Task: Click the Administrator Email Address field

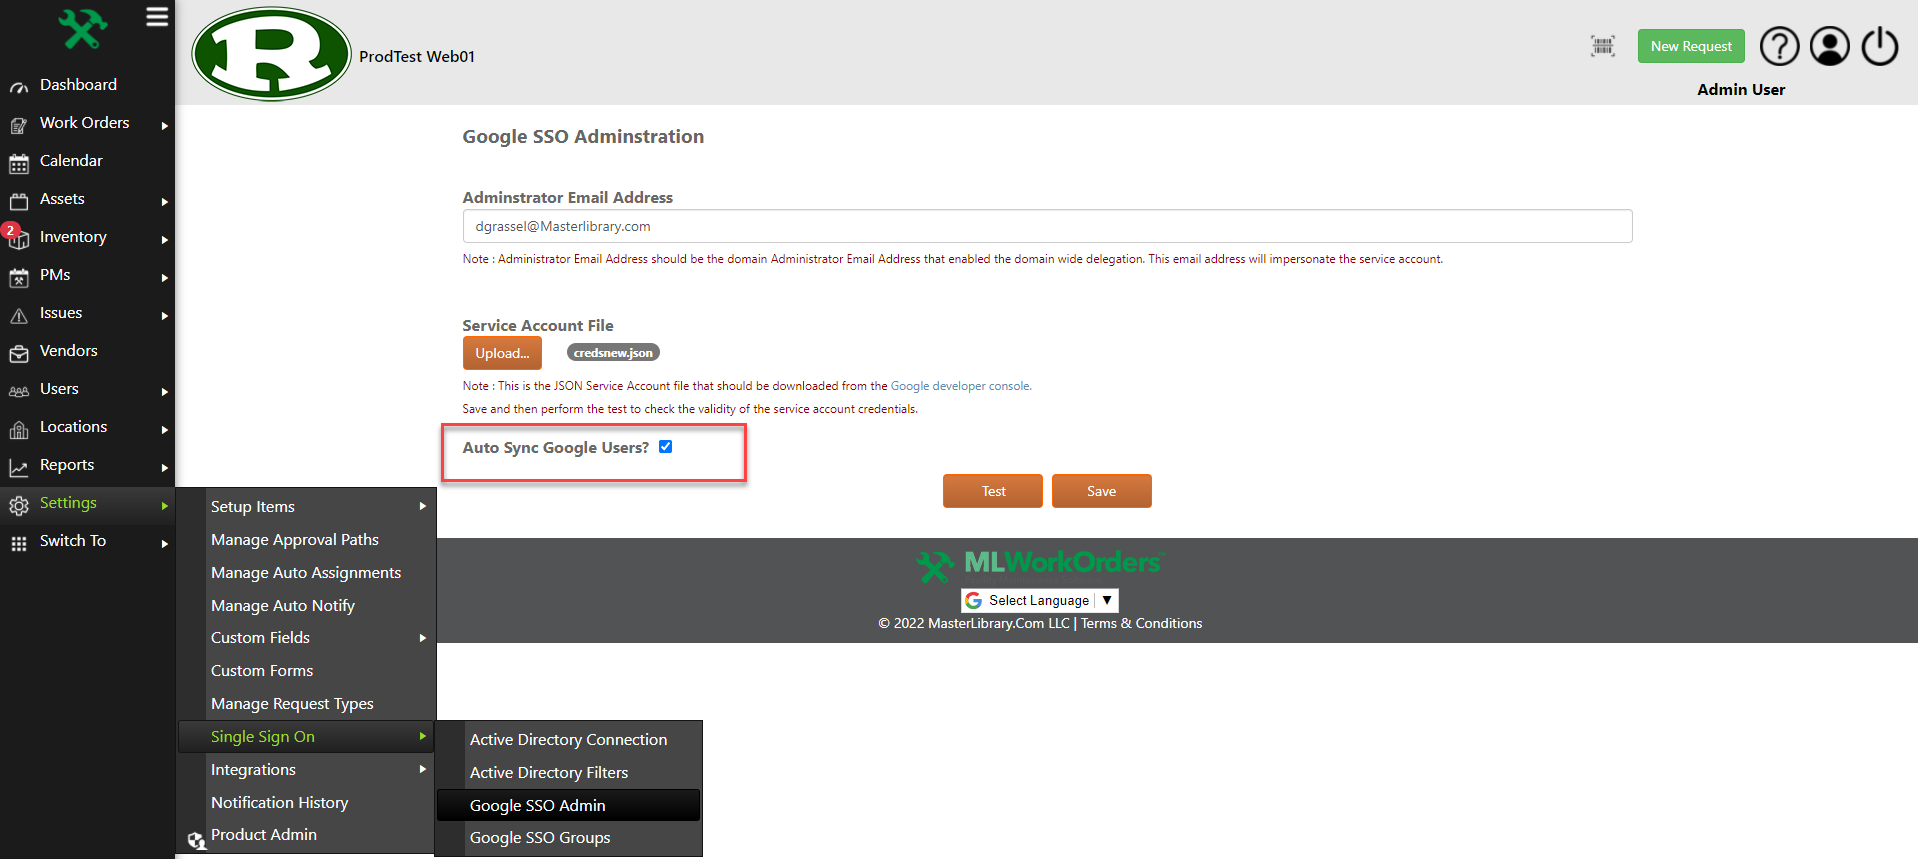Action: point(1047,226)
